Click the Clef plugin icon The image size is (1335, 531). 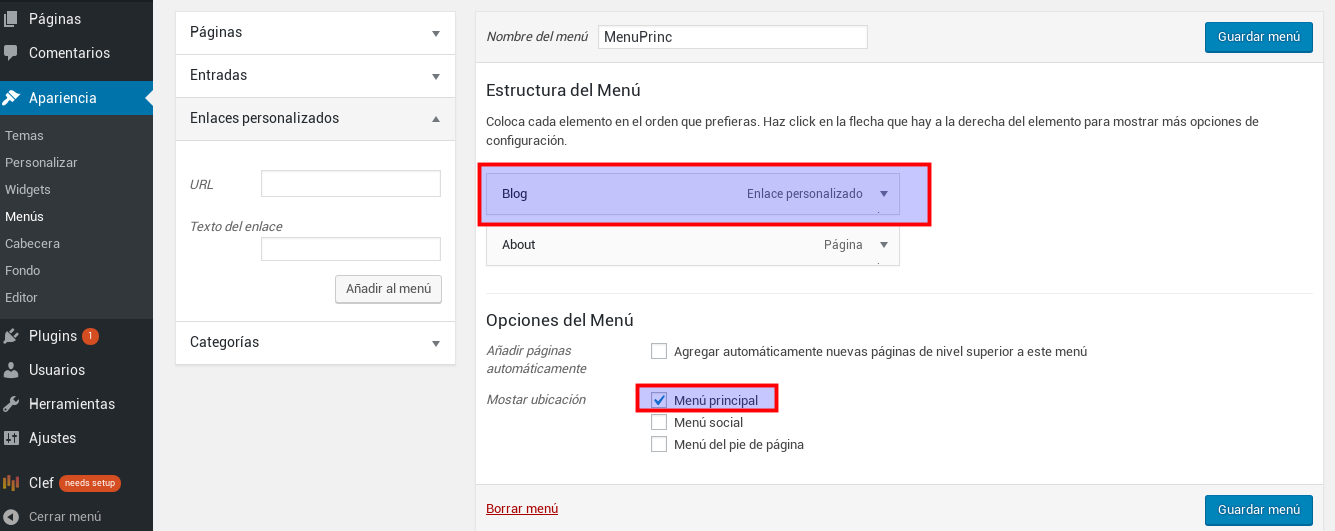click(x=11, y=483)
